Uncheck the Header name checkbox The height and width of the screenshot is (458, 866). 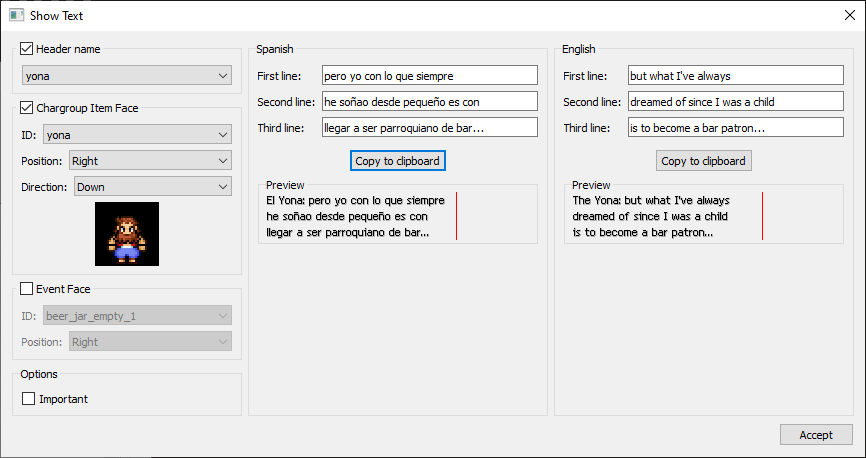(x=27, y=48)
